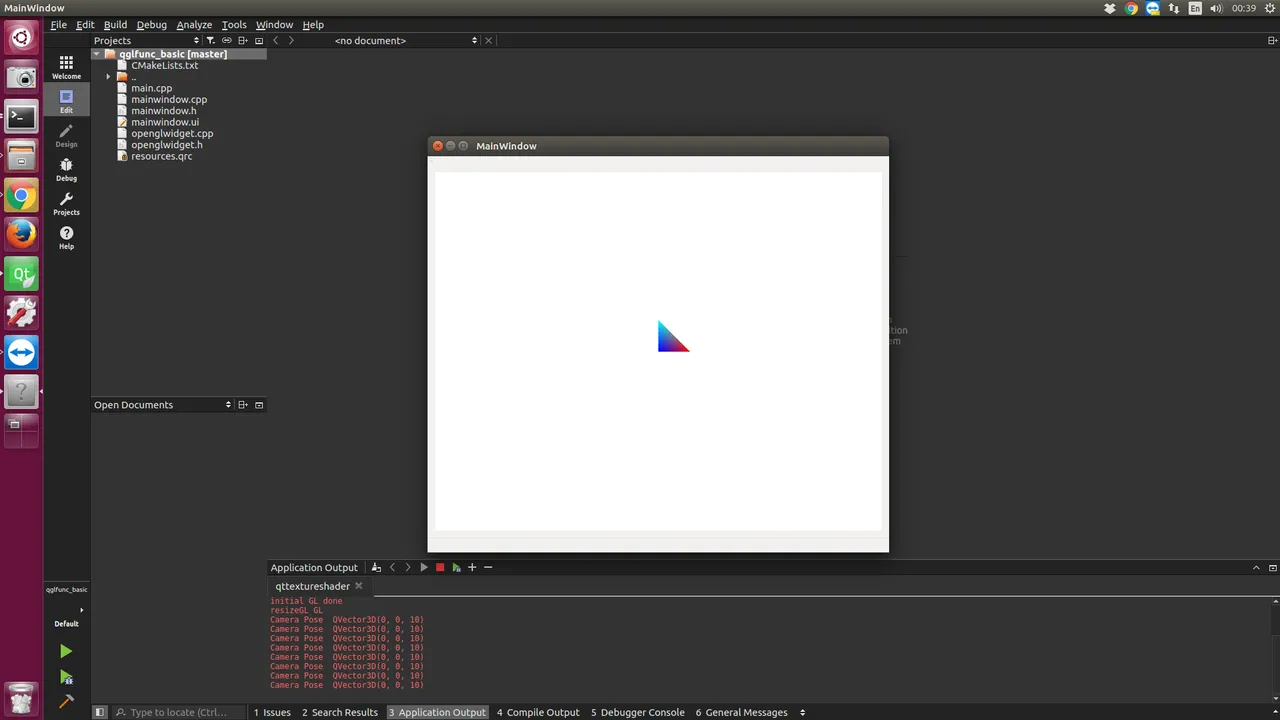1280x720 pixels.
Task: Close the current document with X button
Action: (488, 41)
